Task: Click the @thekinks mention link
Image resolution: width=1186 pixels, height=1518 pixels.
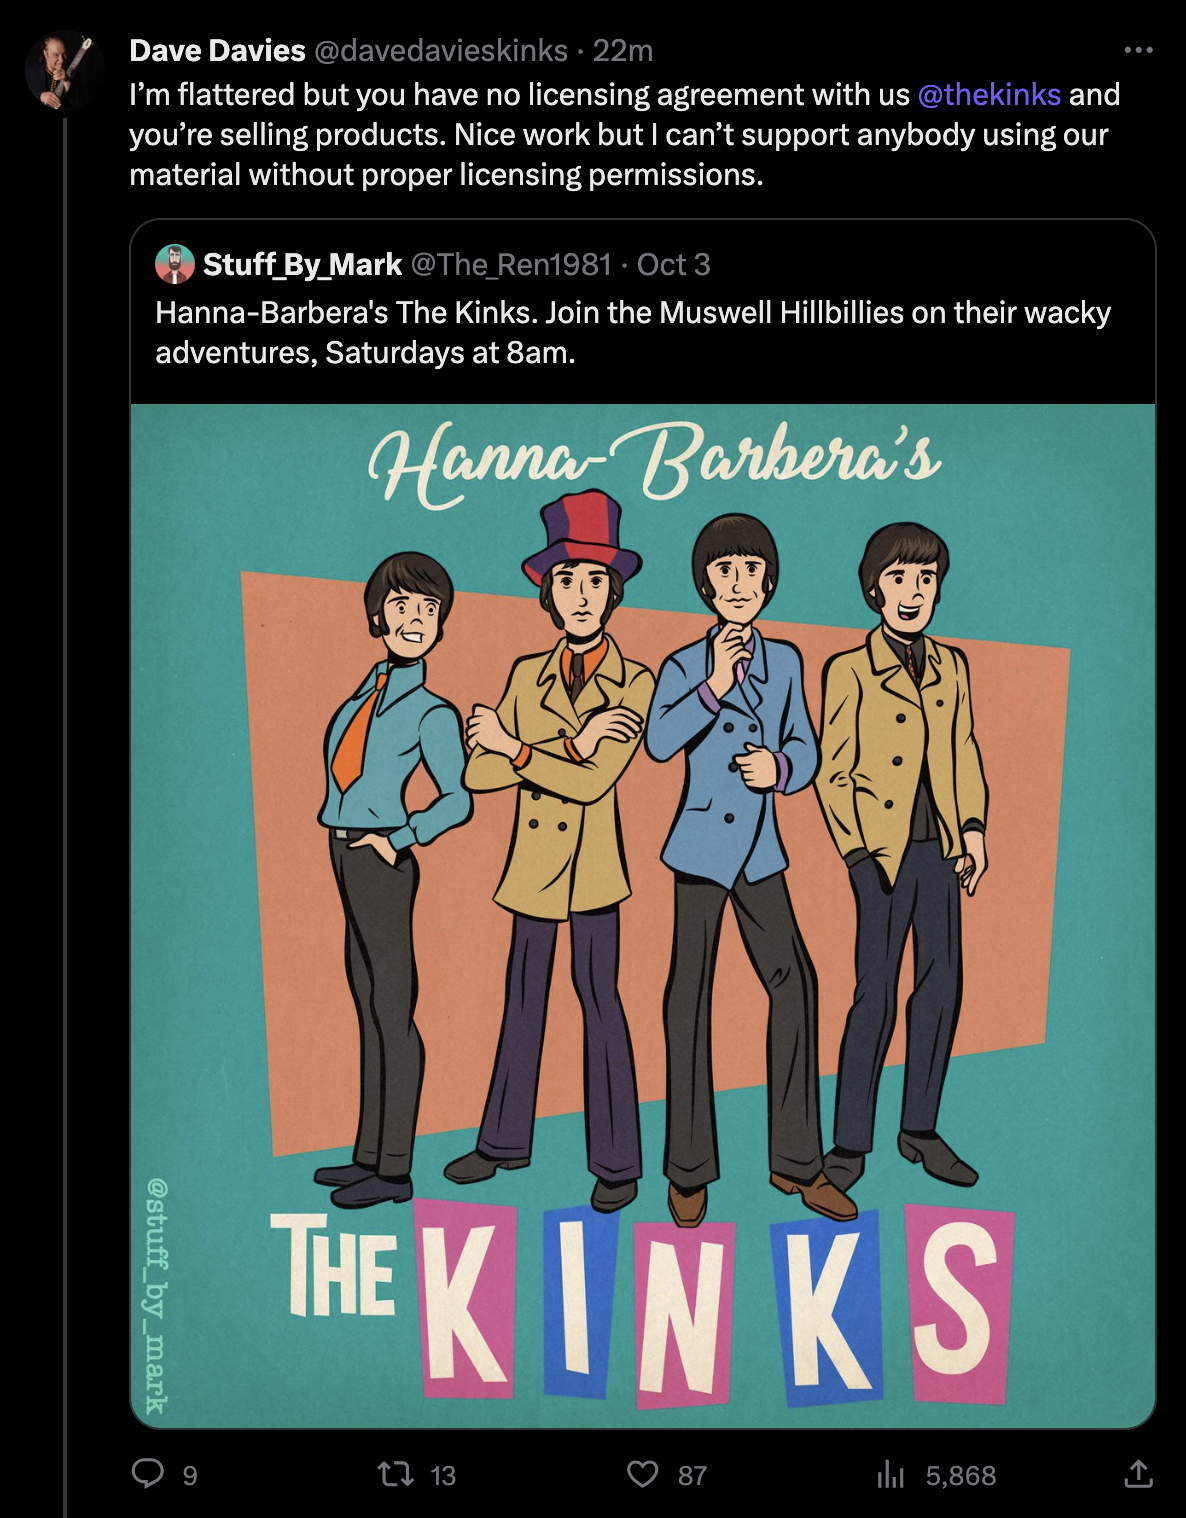Action: pyautogui.click(x=989, y=94)
